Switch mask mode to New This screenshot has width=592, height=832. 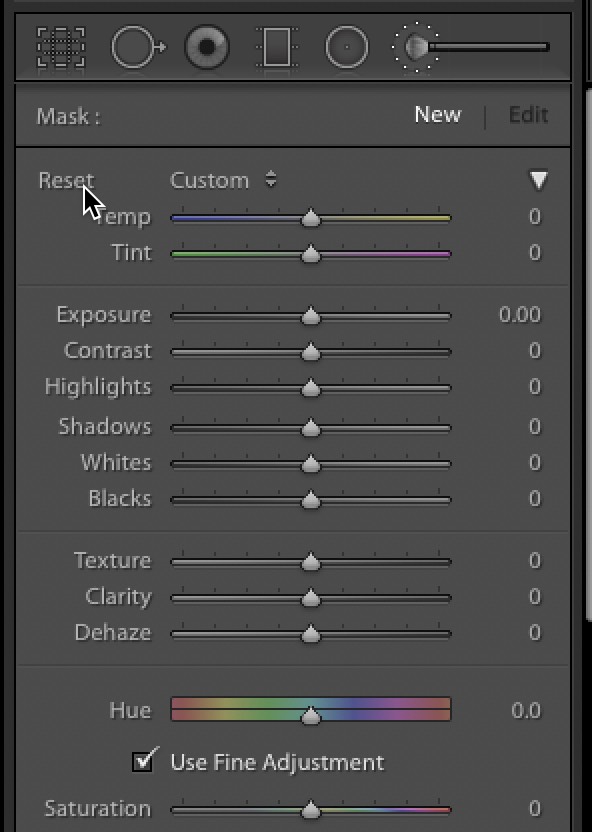click(x=438, y=115)
